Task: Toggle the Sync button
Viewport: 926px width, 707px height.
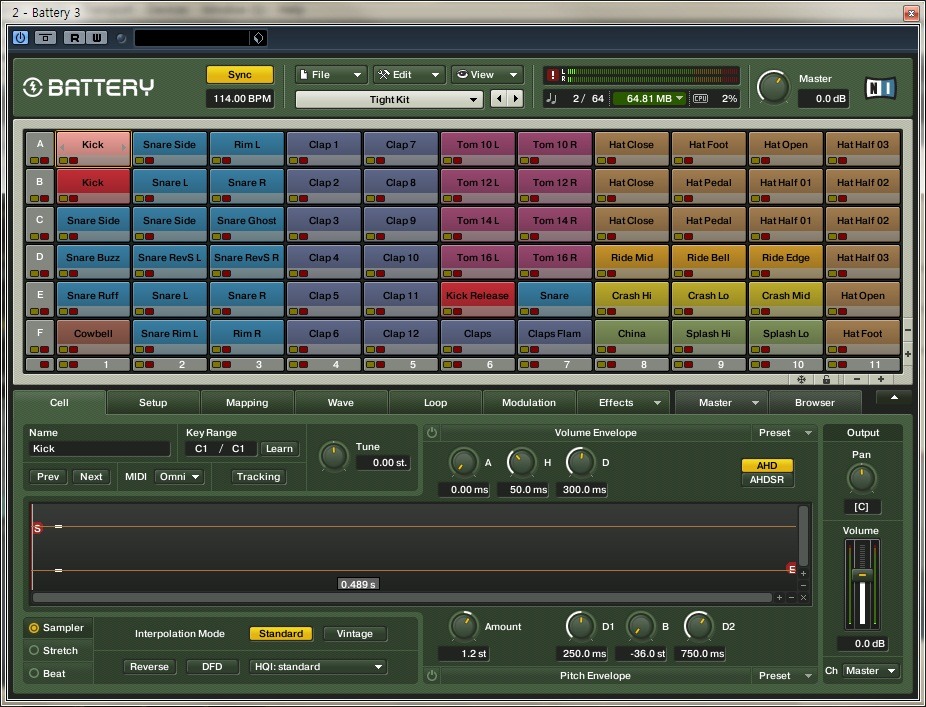Action: (x=240, y=74)
